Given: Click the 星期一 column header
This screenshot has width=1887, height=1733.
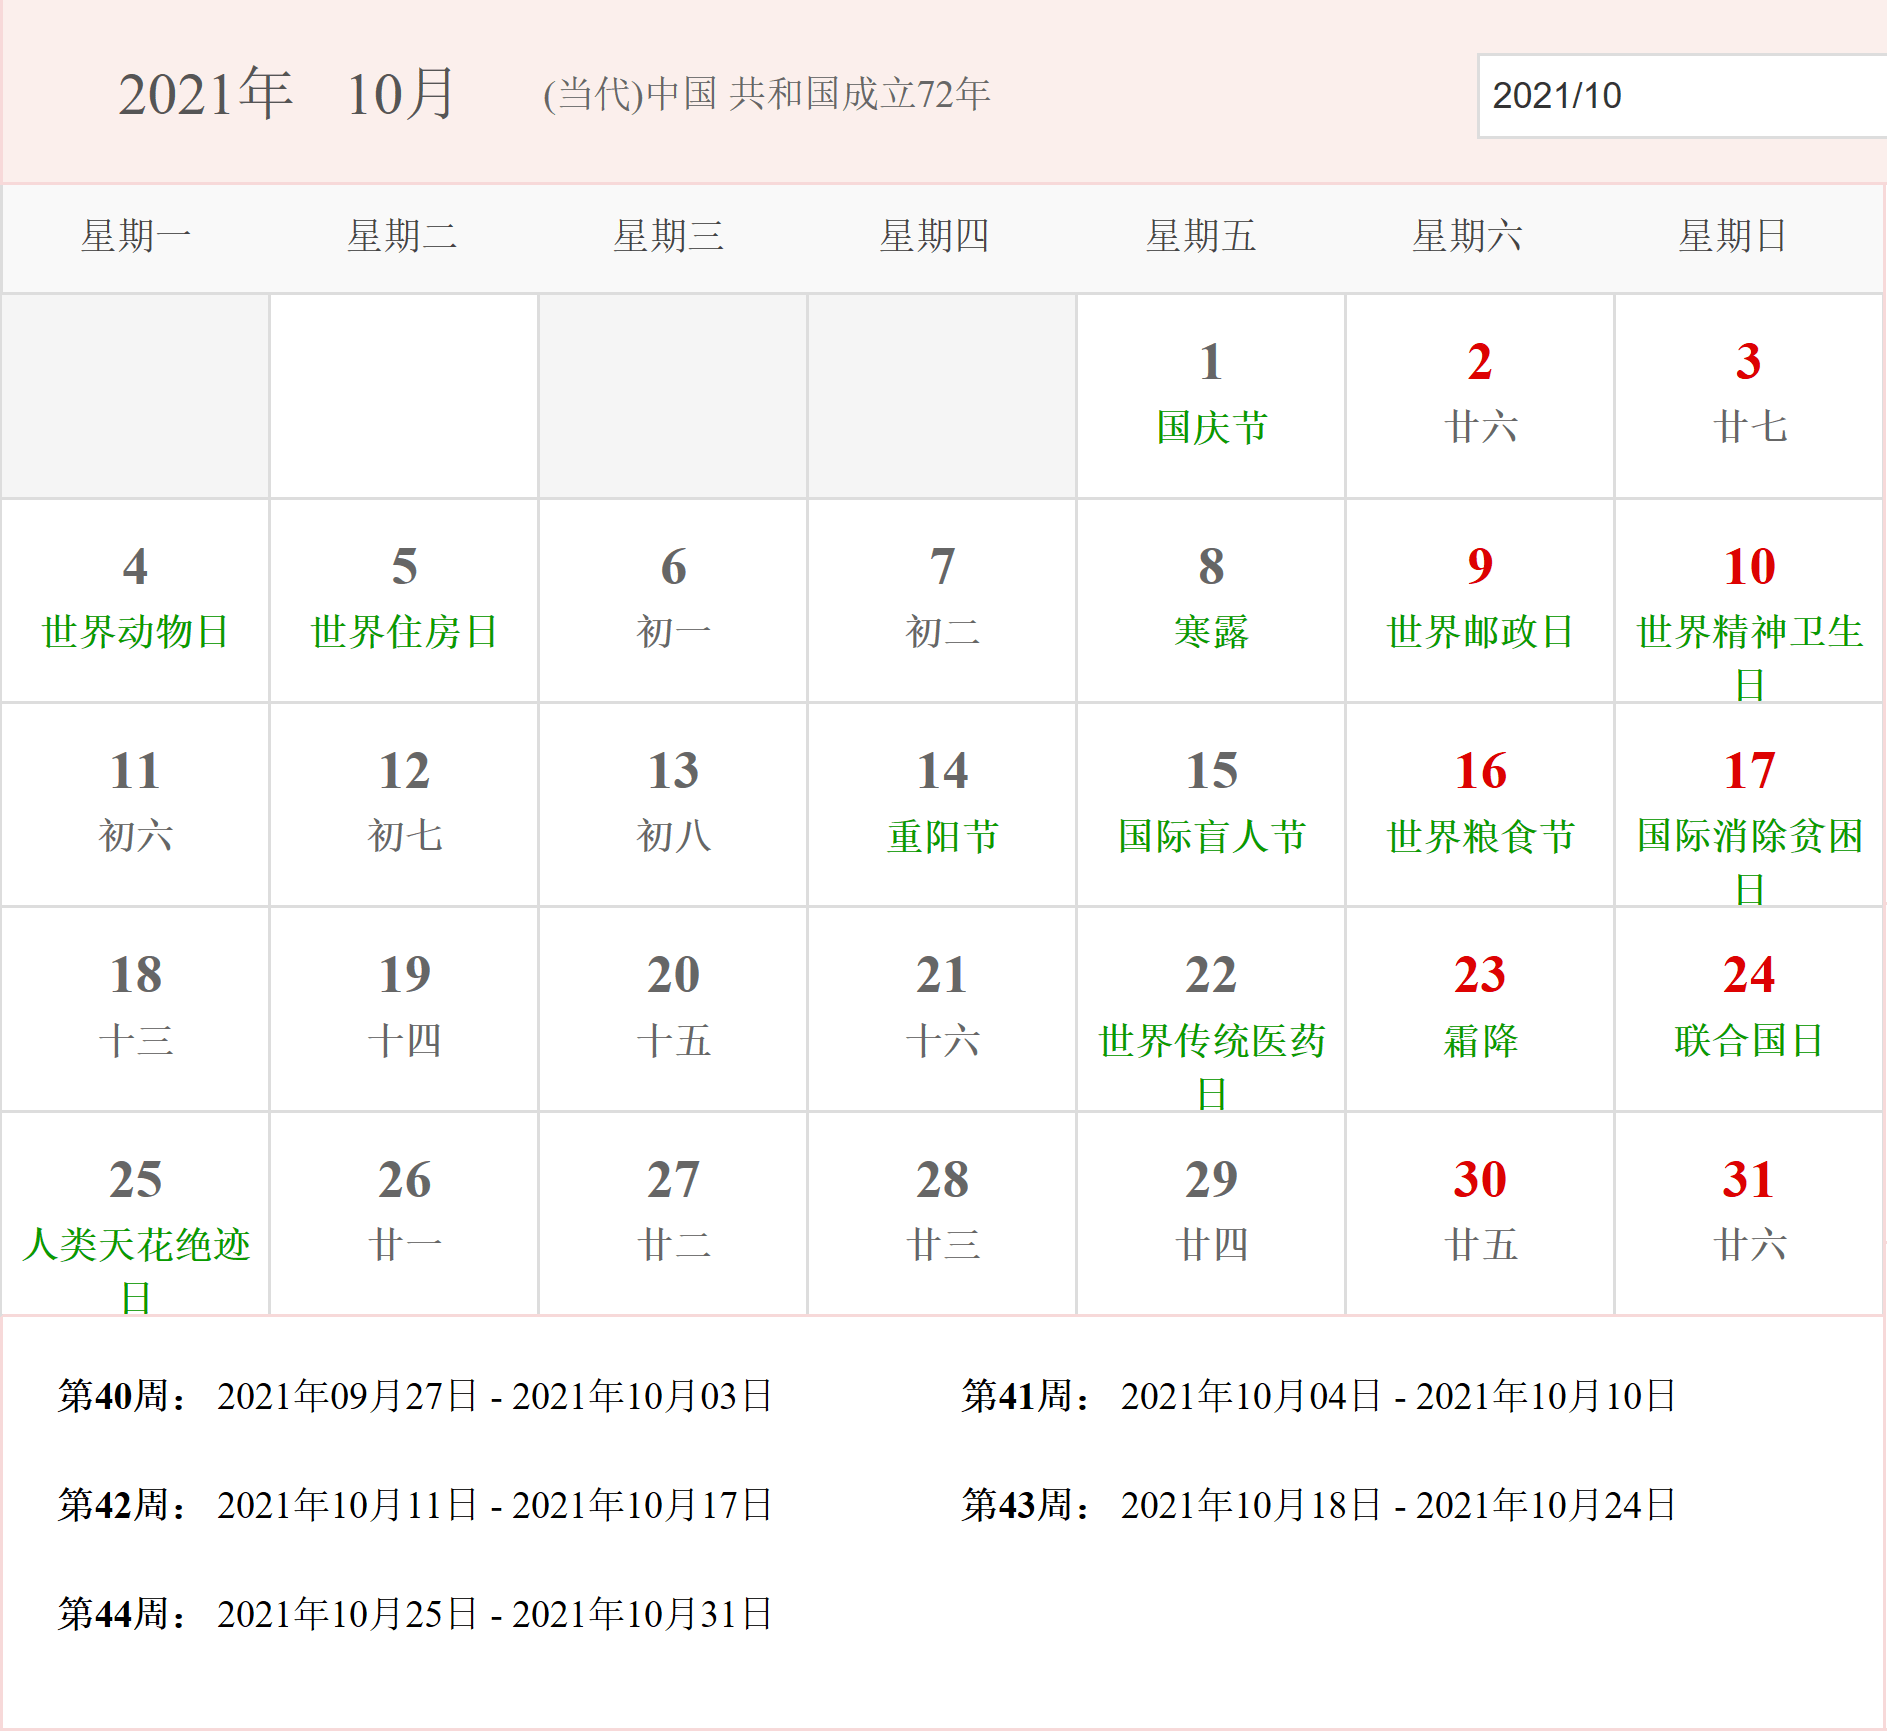Looking at the screenshot, I should (x=136, y=237).
